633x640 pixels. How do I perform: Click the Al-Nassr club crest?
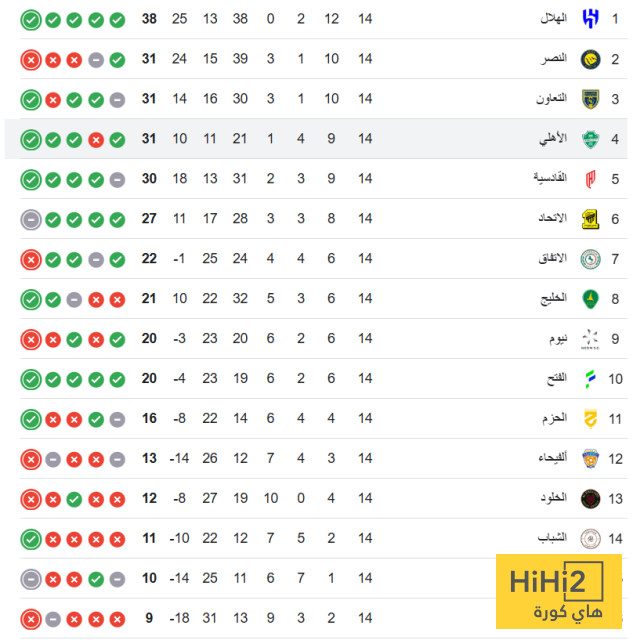[590, 59]
